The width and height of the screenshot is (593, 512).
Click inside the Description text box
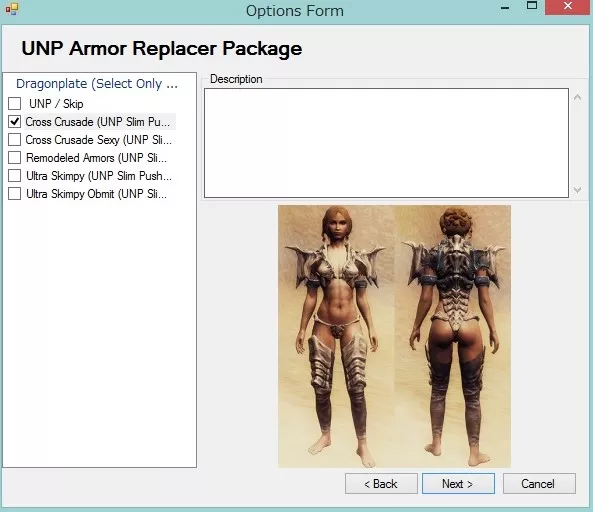[x=386, y=143]
